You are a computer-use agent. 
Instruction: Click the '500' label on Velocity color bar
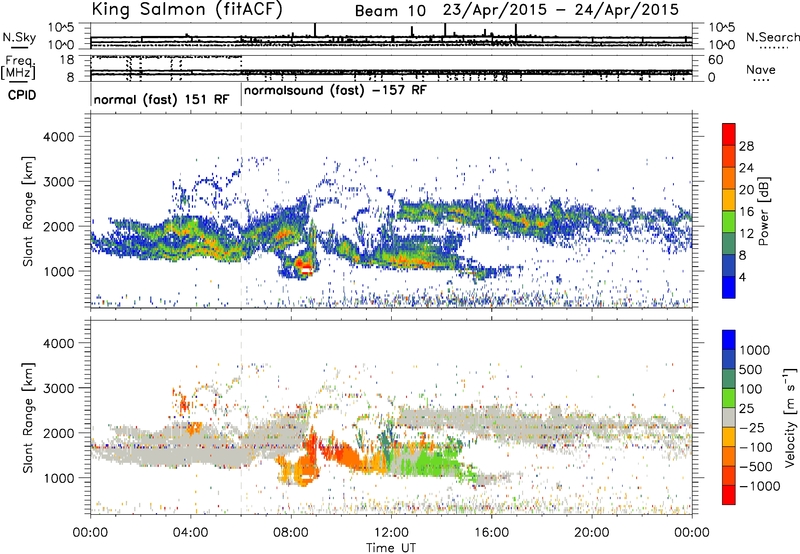[x=751, y=369]
